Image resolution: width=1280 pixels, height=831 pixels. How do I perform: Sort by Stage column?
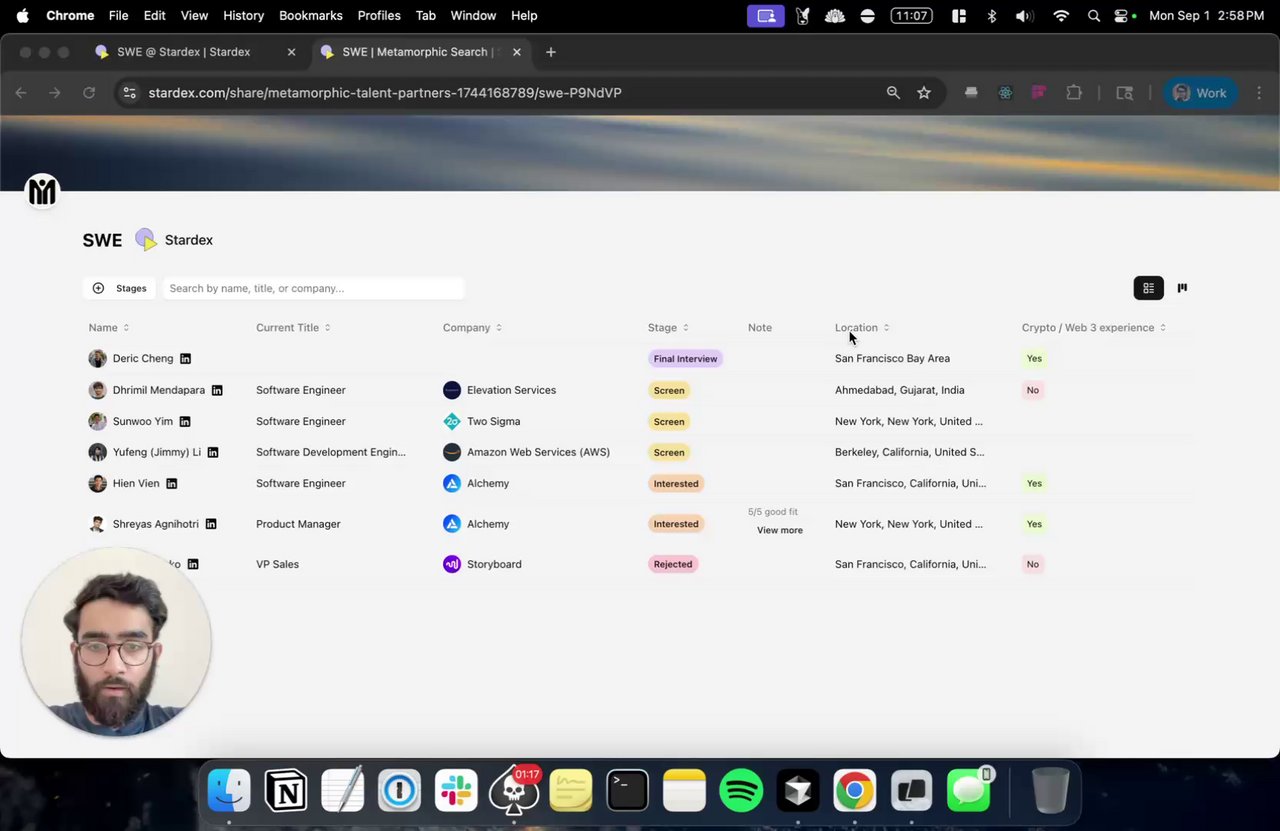tap(668, 328)
